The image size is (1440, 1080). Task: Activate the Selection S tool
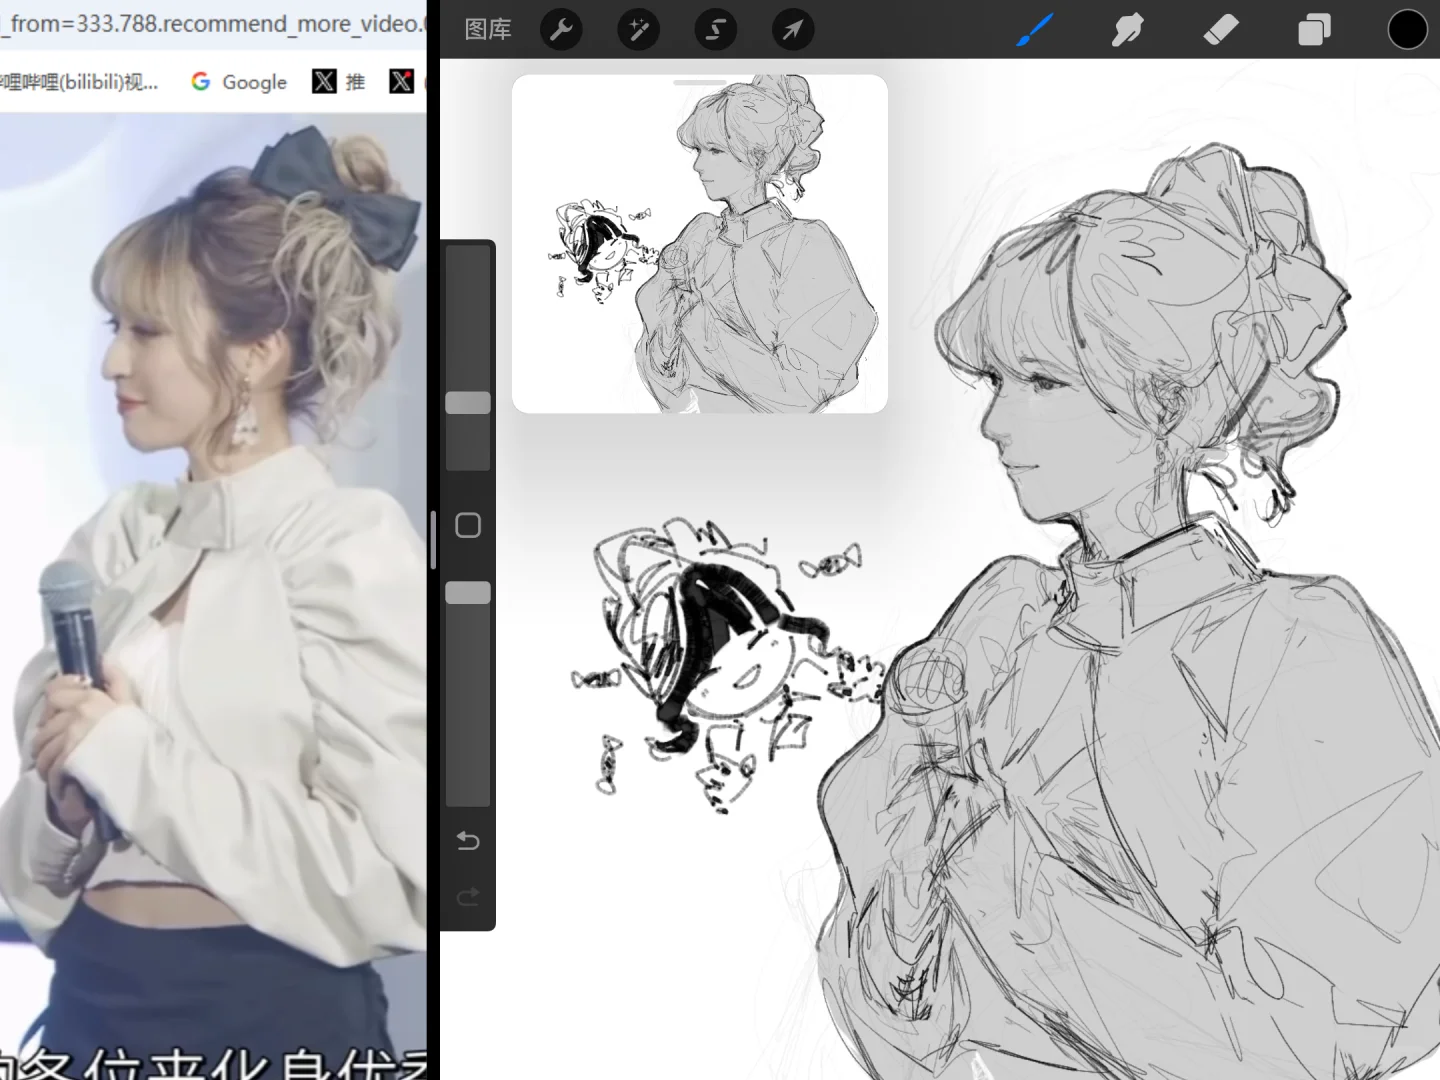pyautogui.click(x=716, y=30)
